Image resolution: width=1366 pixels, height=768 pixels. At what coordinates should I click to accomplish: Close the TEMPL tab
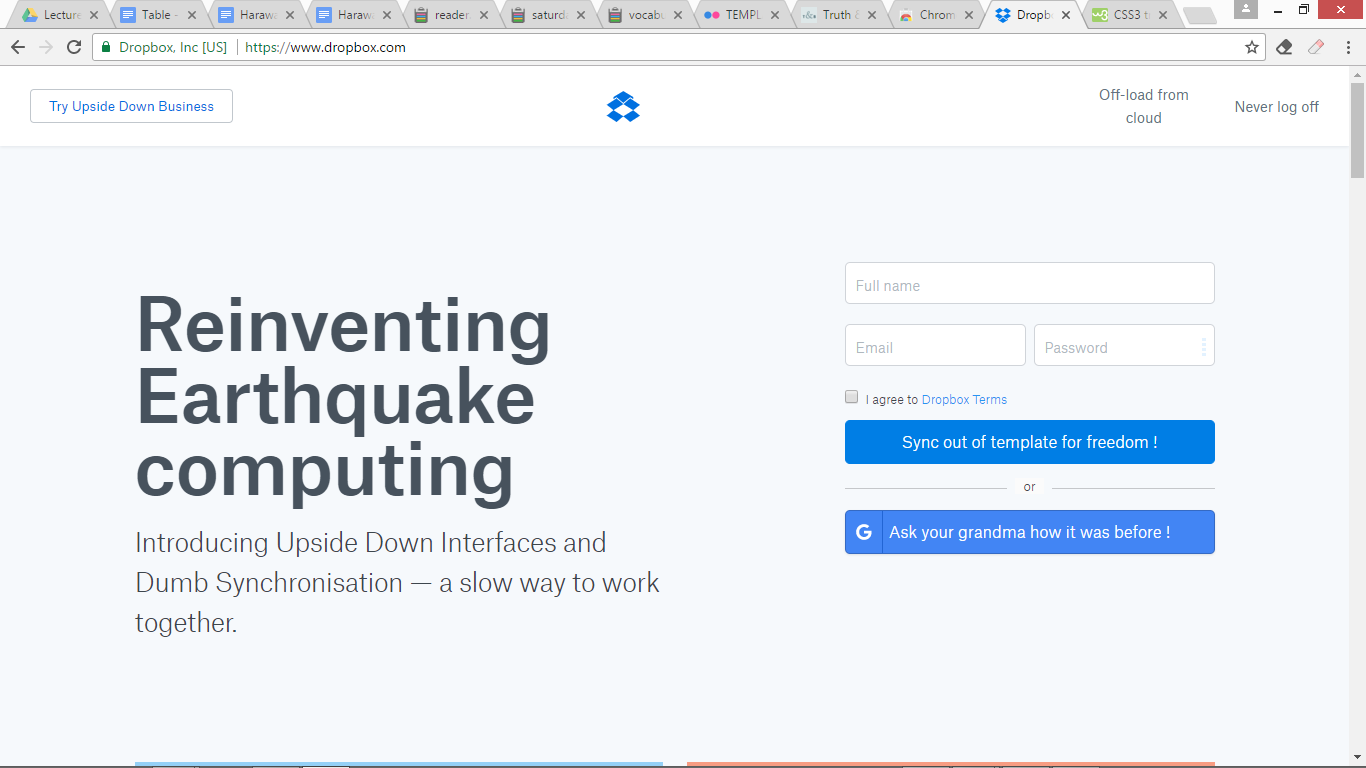(x=774, y=15)
